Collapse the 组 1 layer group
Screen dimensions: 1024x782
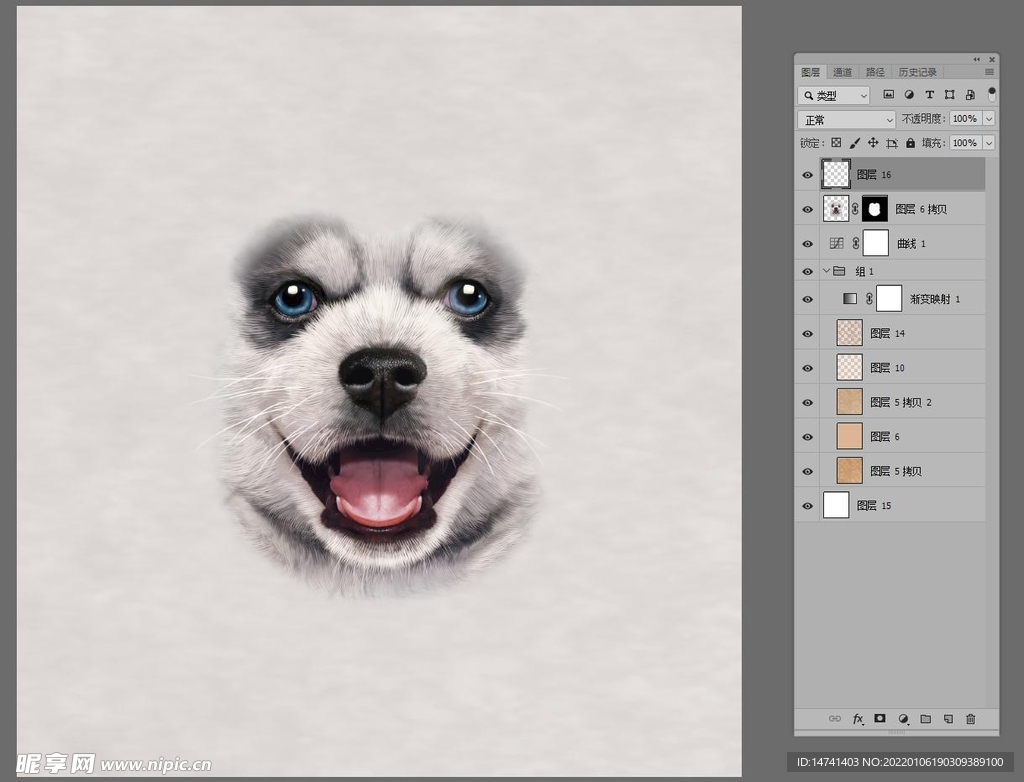(x=826, y=271)
